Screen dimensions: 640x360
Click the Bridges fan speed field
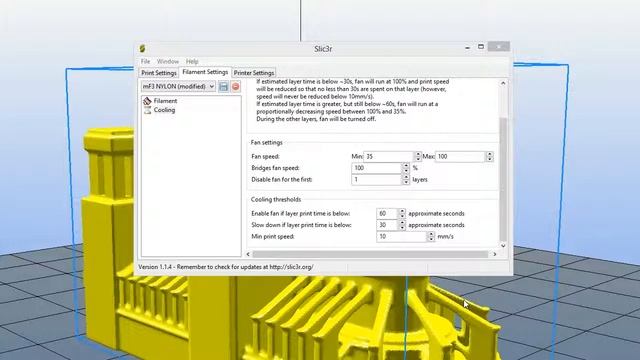(x=377, y=168)
